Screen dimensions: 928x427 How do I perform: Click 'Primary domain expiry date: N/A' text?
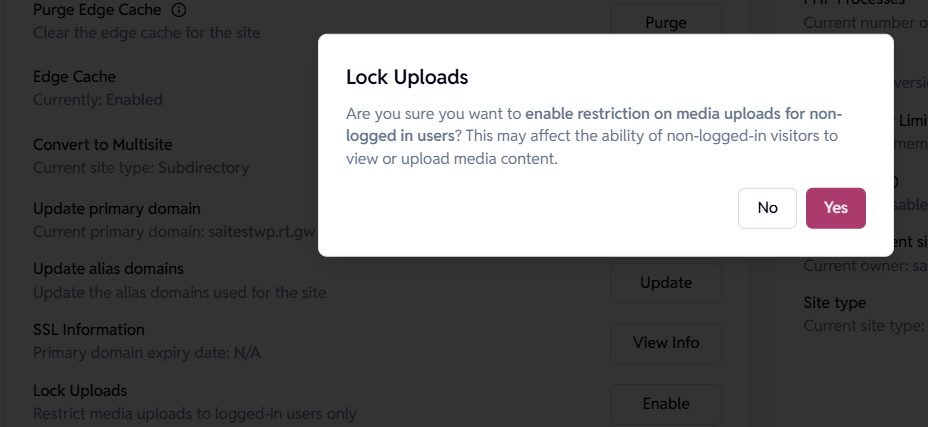(x=147, y=353)
